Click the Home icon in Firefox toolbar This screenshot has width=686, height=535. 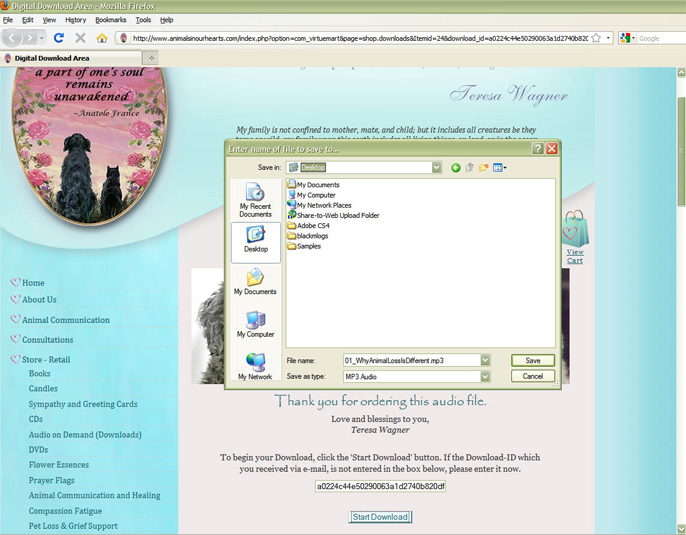click(102, 38)
